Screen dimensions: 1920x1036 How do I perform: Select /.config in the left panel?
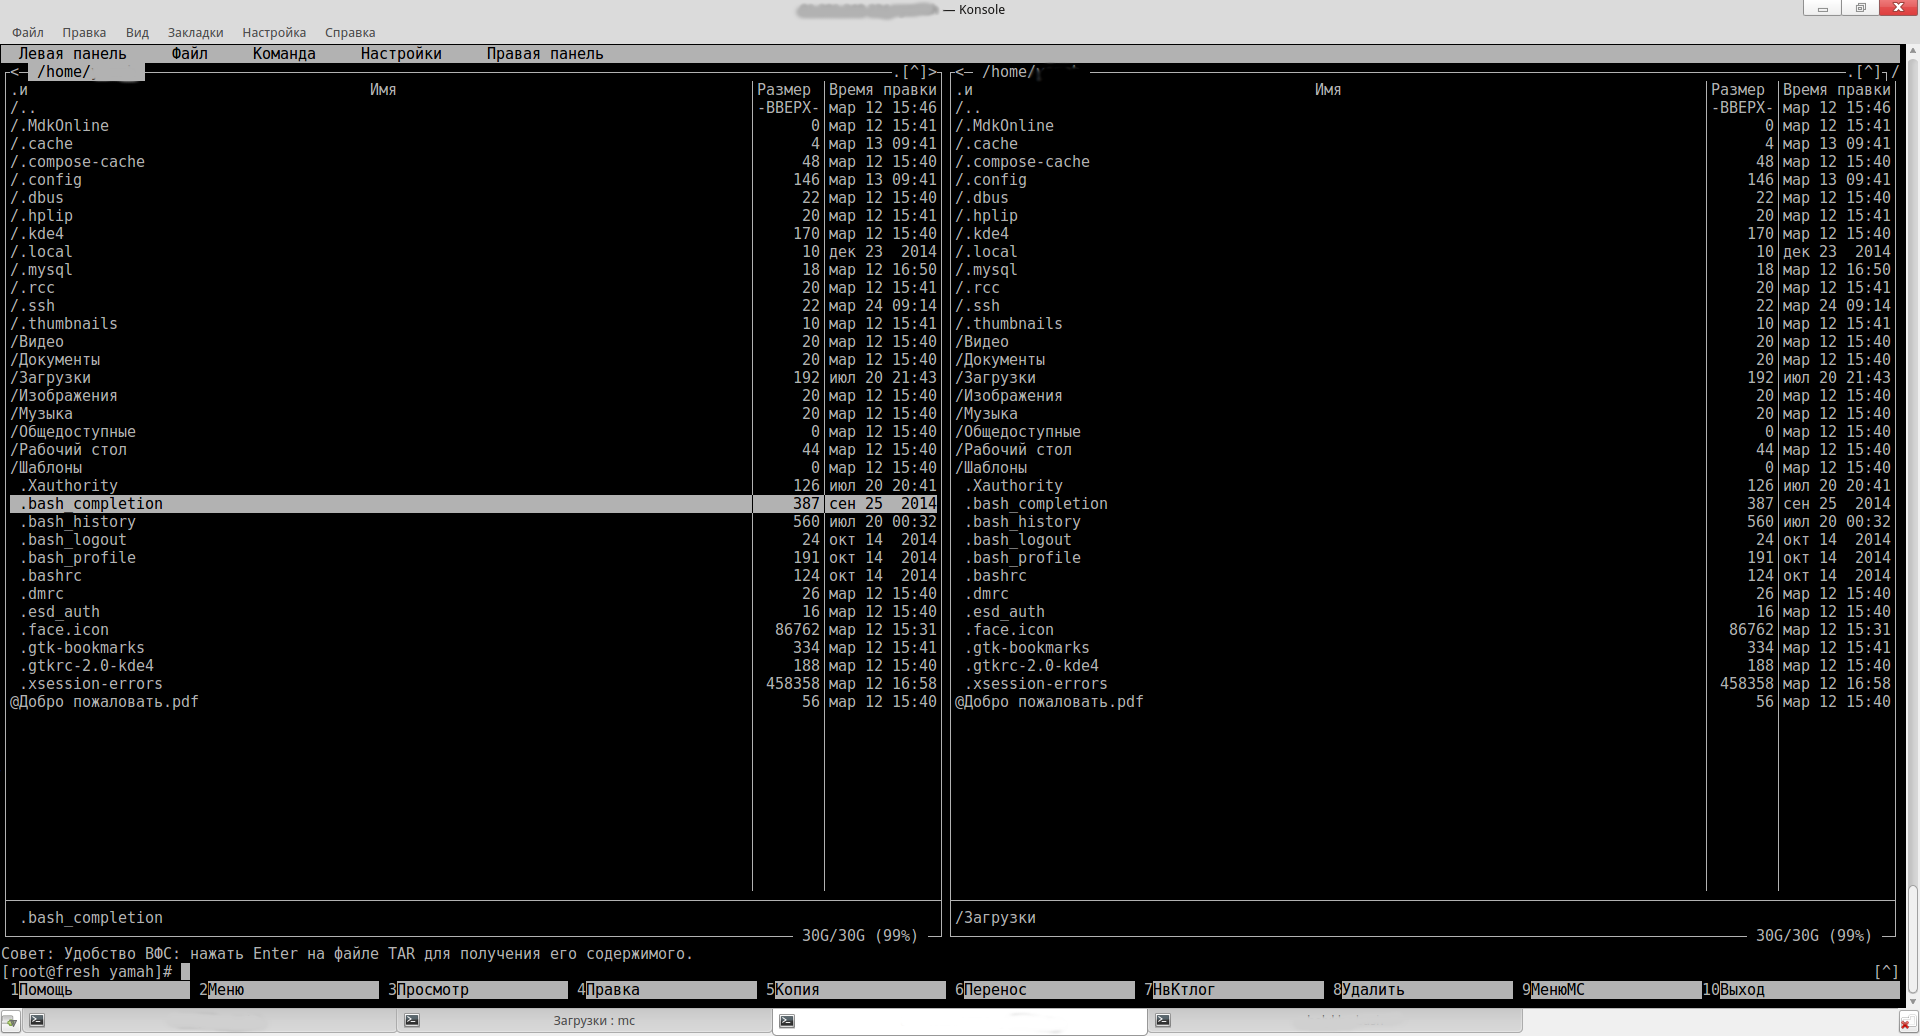[473, 180]
